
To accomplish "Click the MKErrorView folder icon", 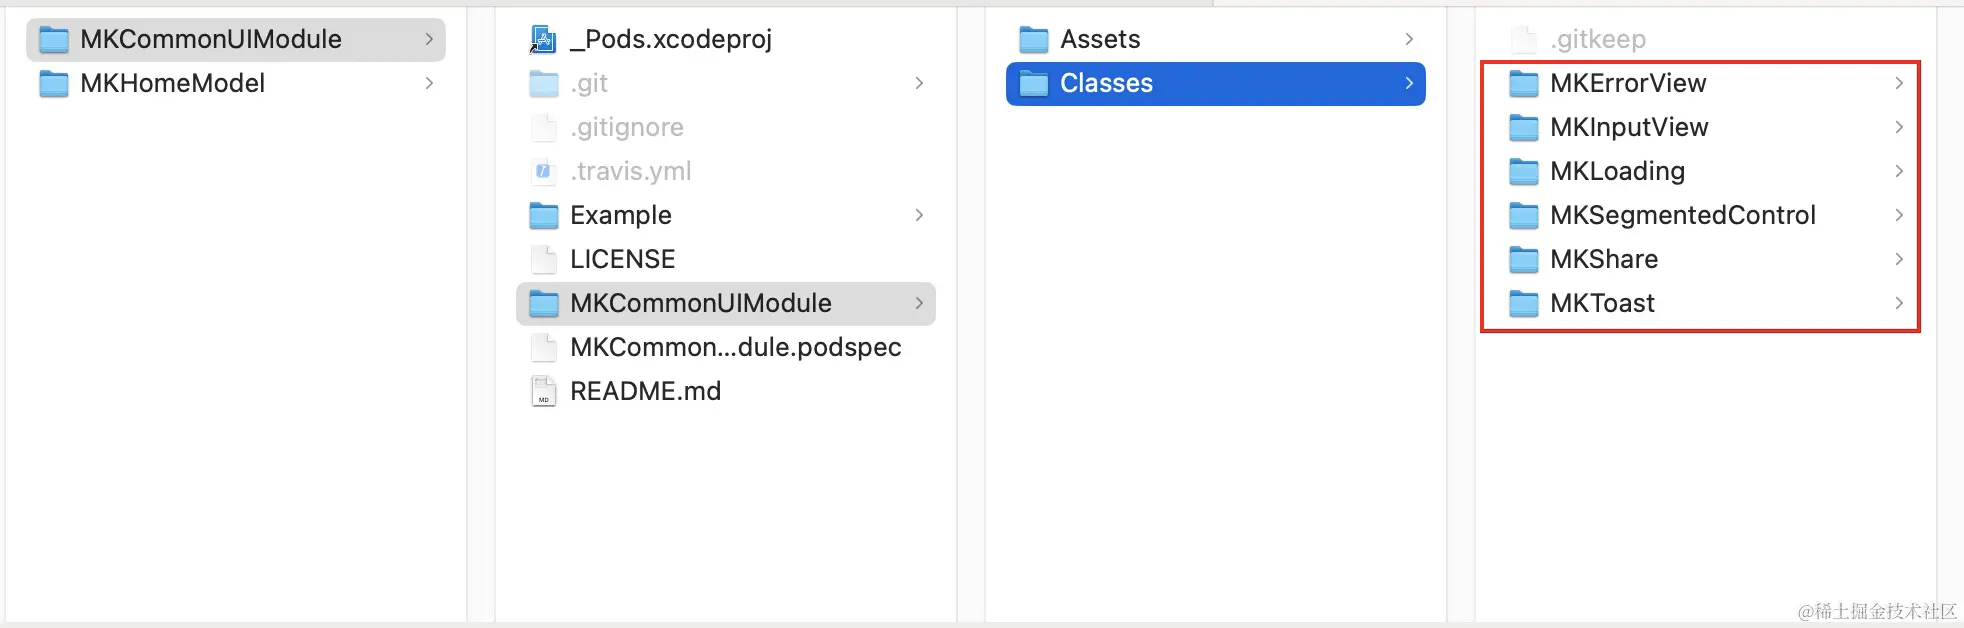I will click(1523, 83).
